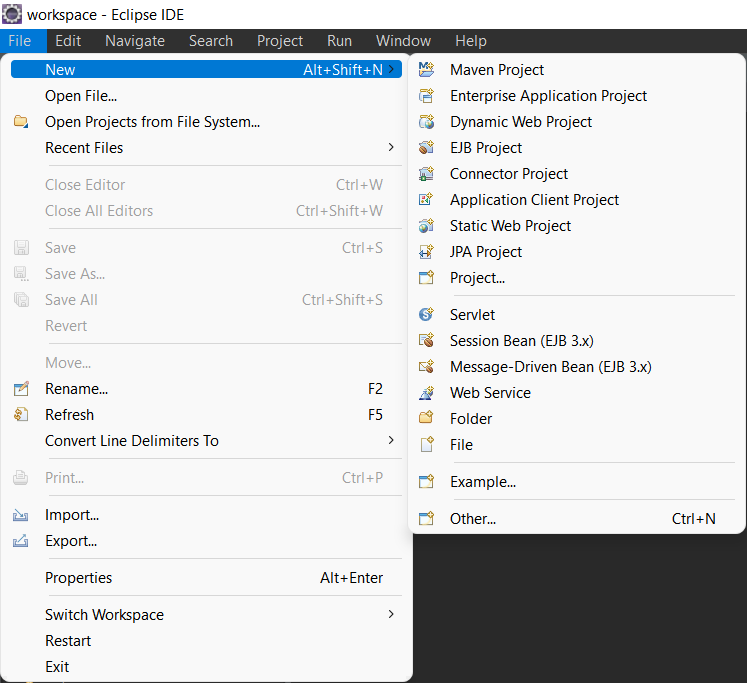Click the Export icon
The image size is (747, 683).
tap(20, 541)
